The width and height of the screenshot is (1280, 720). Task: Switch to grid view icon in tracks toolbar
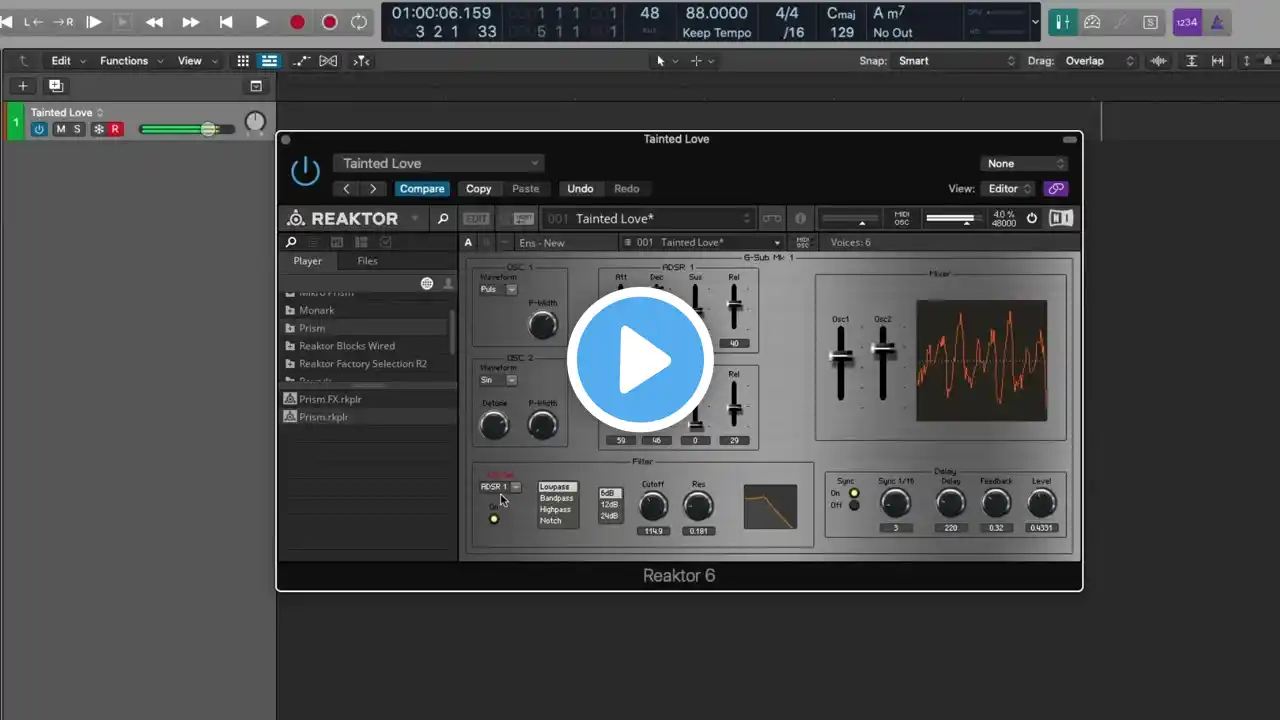[x=243, y=61]
